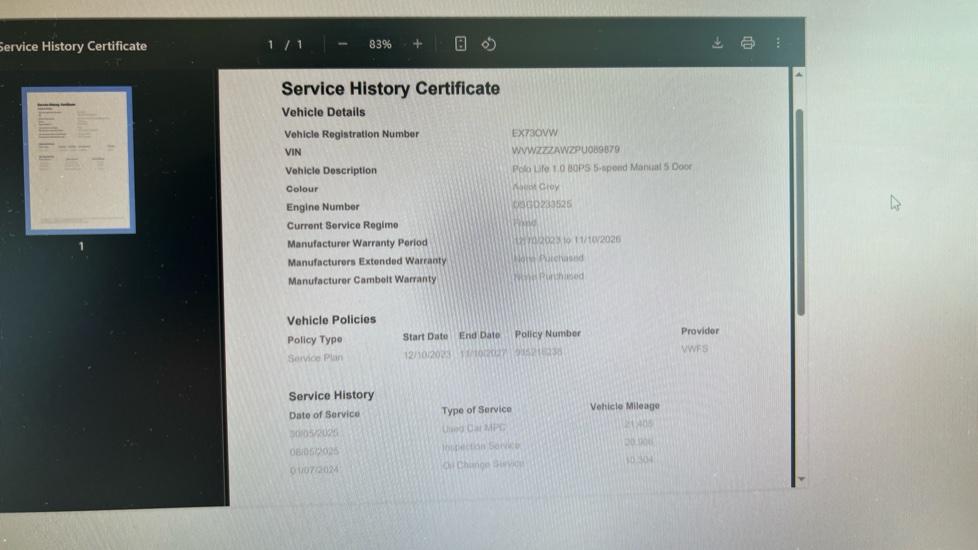
Task: Click the vertical scrollbar thumb
Action: tap(800, 212)
